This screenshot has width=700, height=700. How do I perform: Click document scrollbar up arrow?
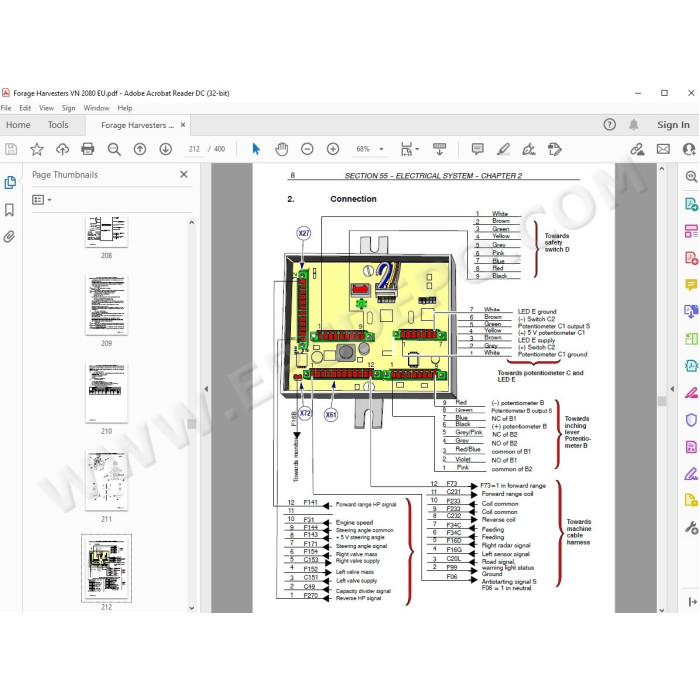[662, 169]
